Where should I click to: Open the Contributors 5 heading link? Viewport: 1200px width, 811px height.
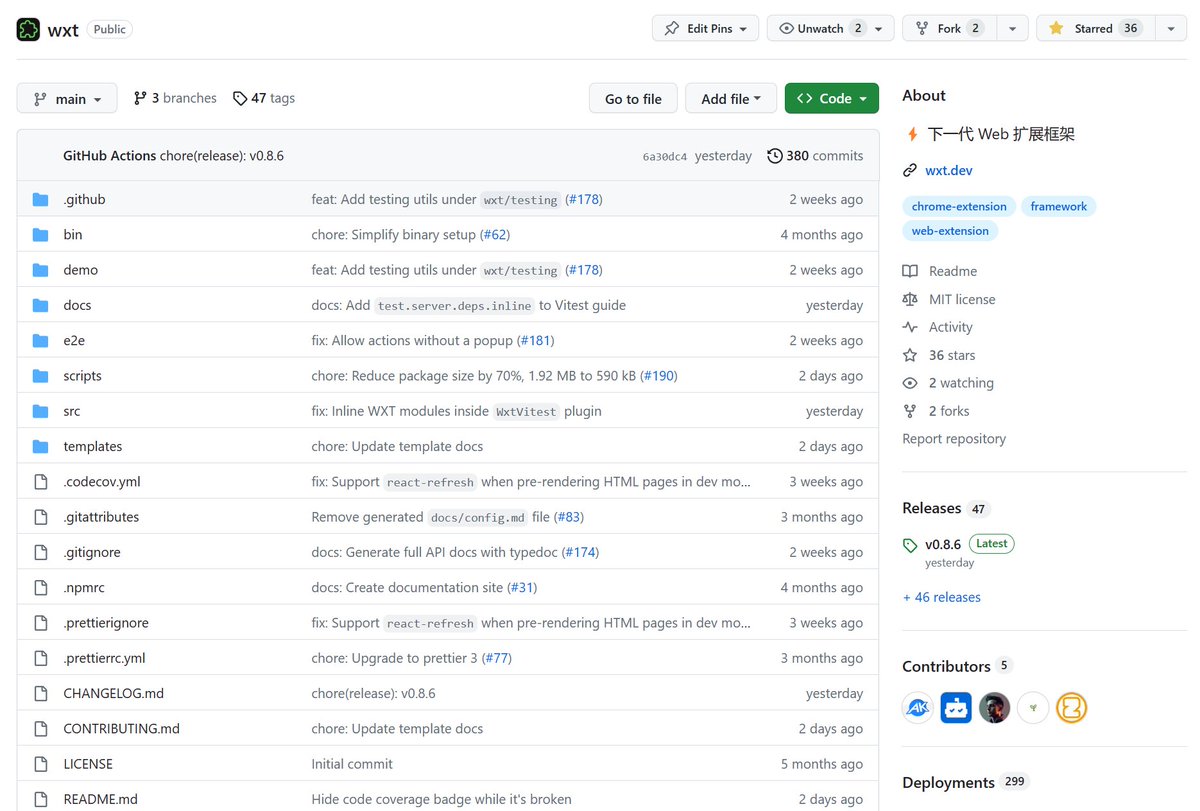(957, 666)
